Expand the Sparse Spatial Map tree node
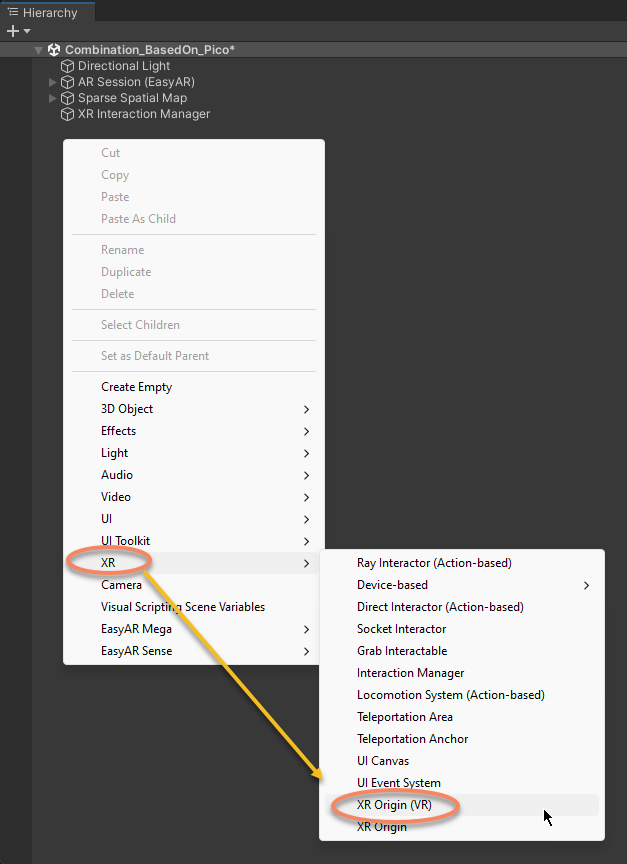This screenshot has height=864, width=627. tap(53, 98)
